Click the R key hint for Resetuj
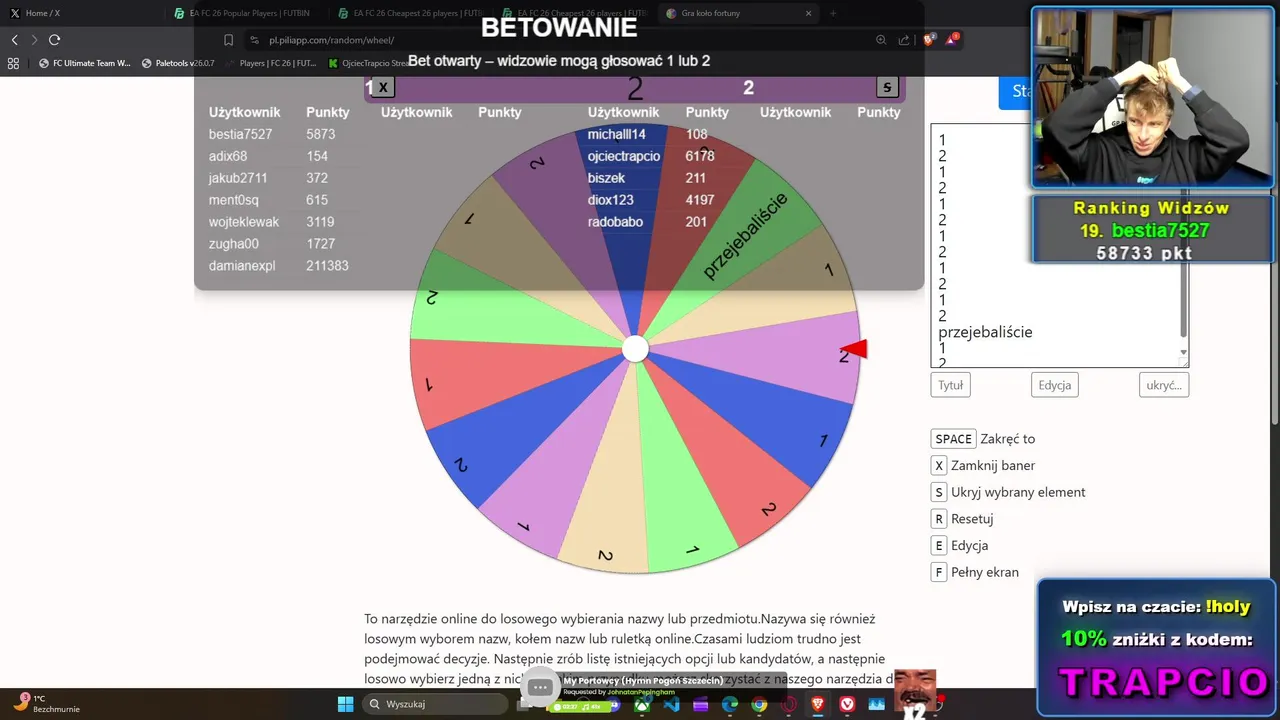 click(939, 519)
